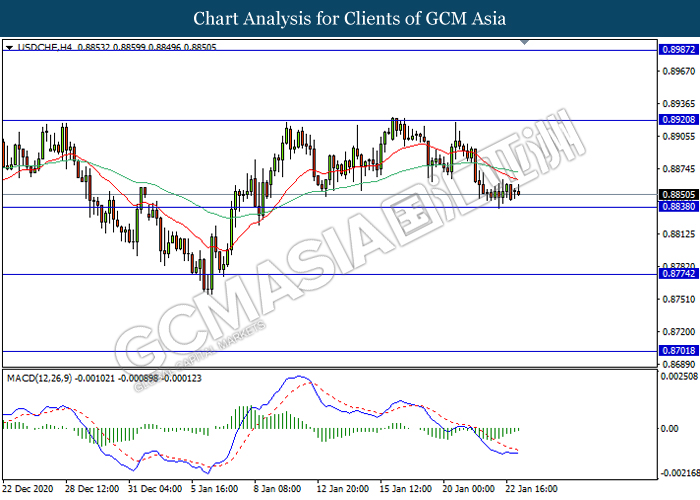Click the USDCHF chart title dropdown triangle

coord(9,47)
